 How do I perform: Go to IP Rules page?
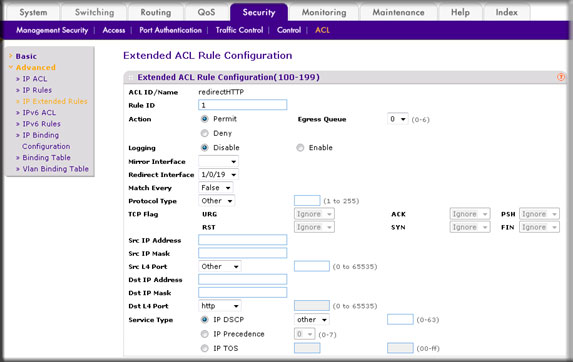click(37, 90)
